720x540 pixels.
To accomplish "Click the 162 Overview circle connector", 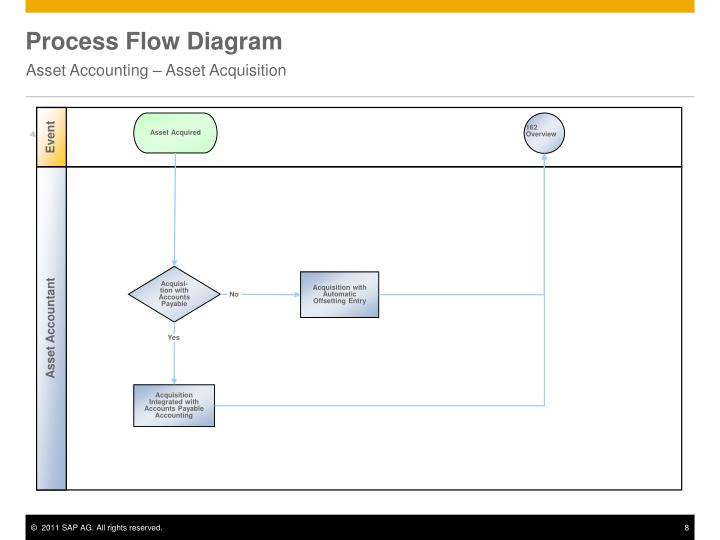I will point(544,133).
